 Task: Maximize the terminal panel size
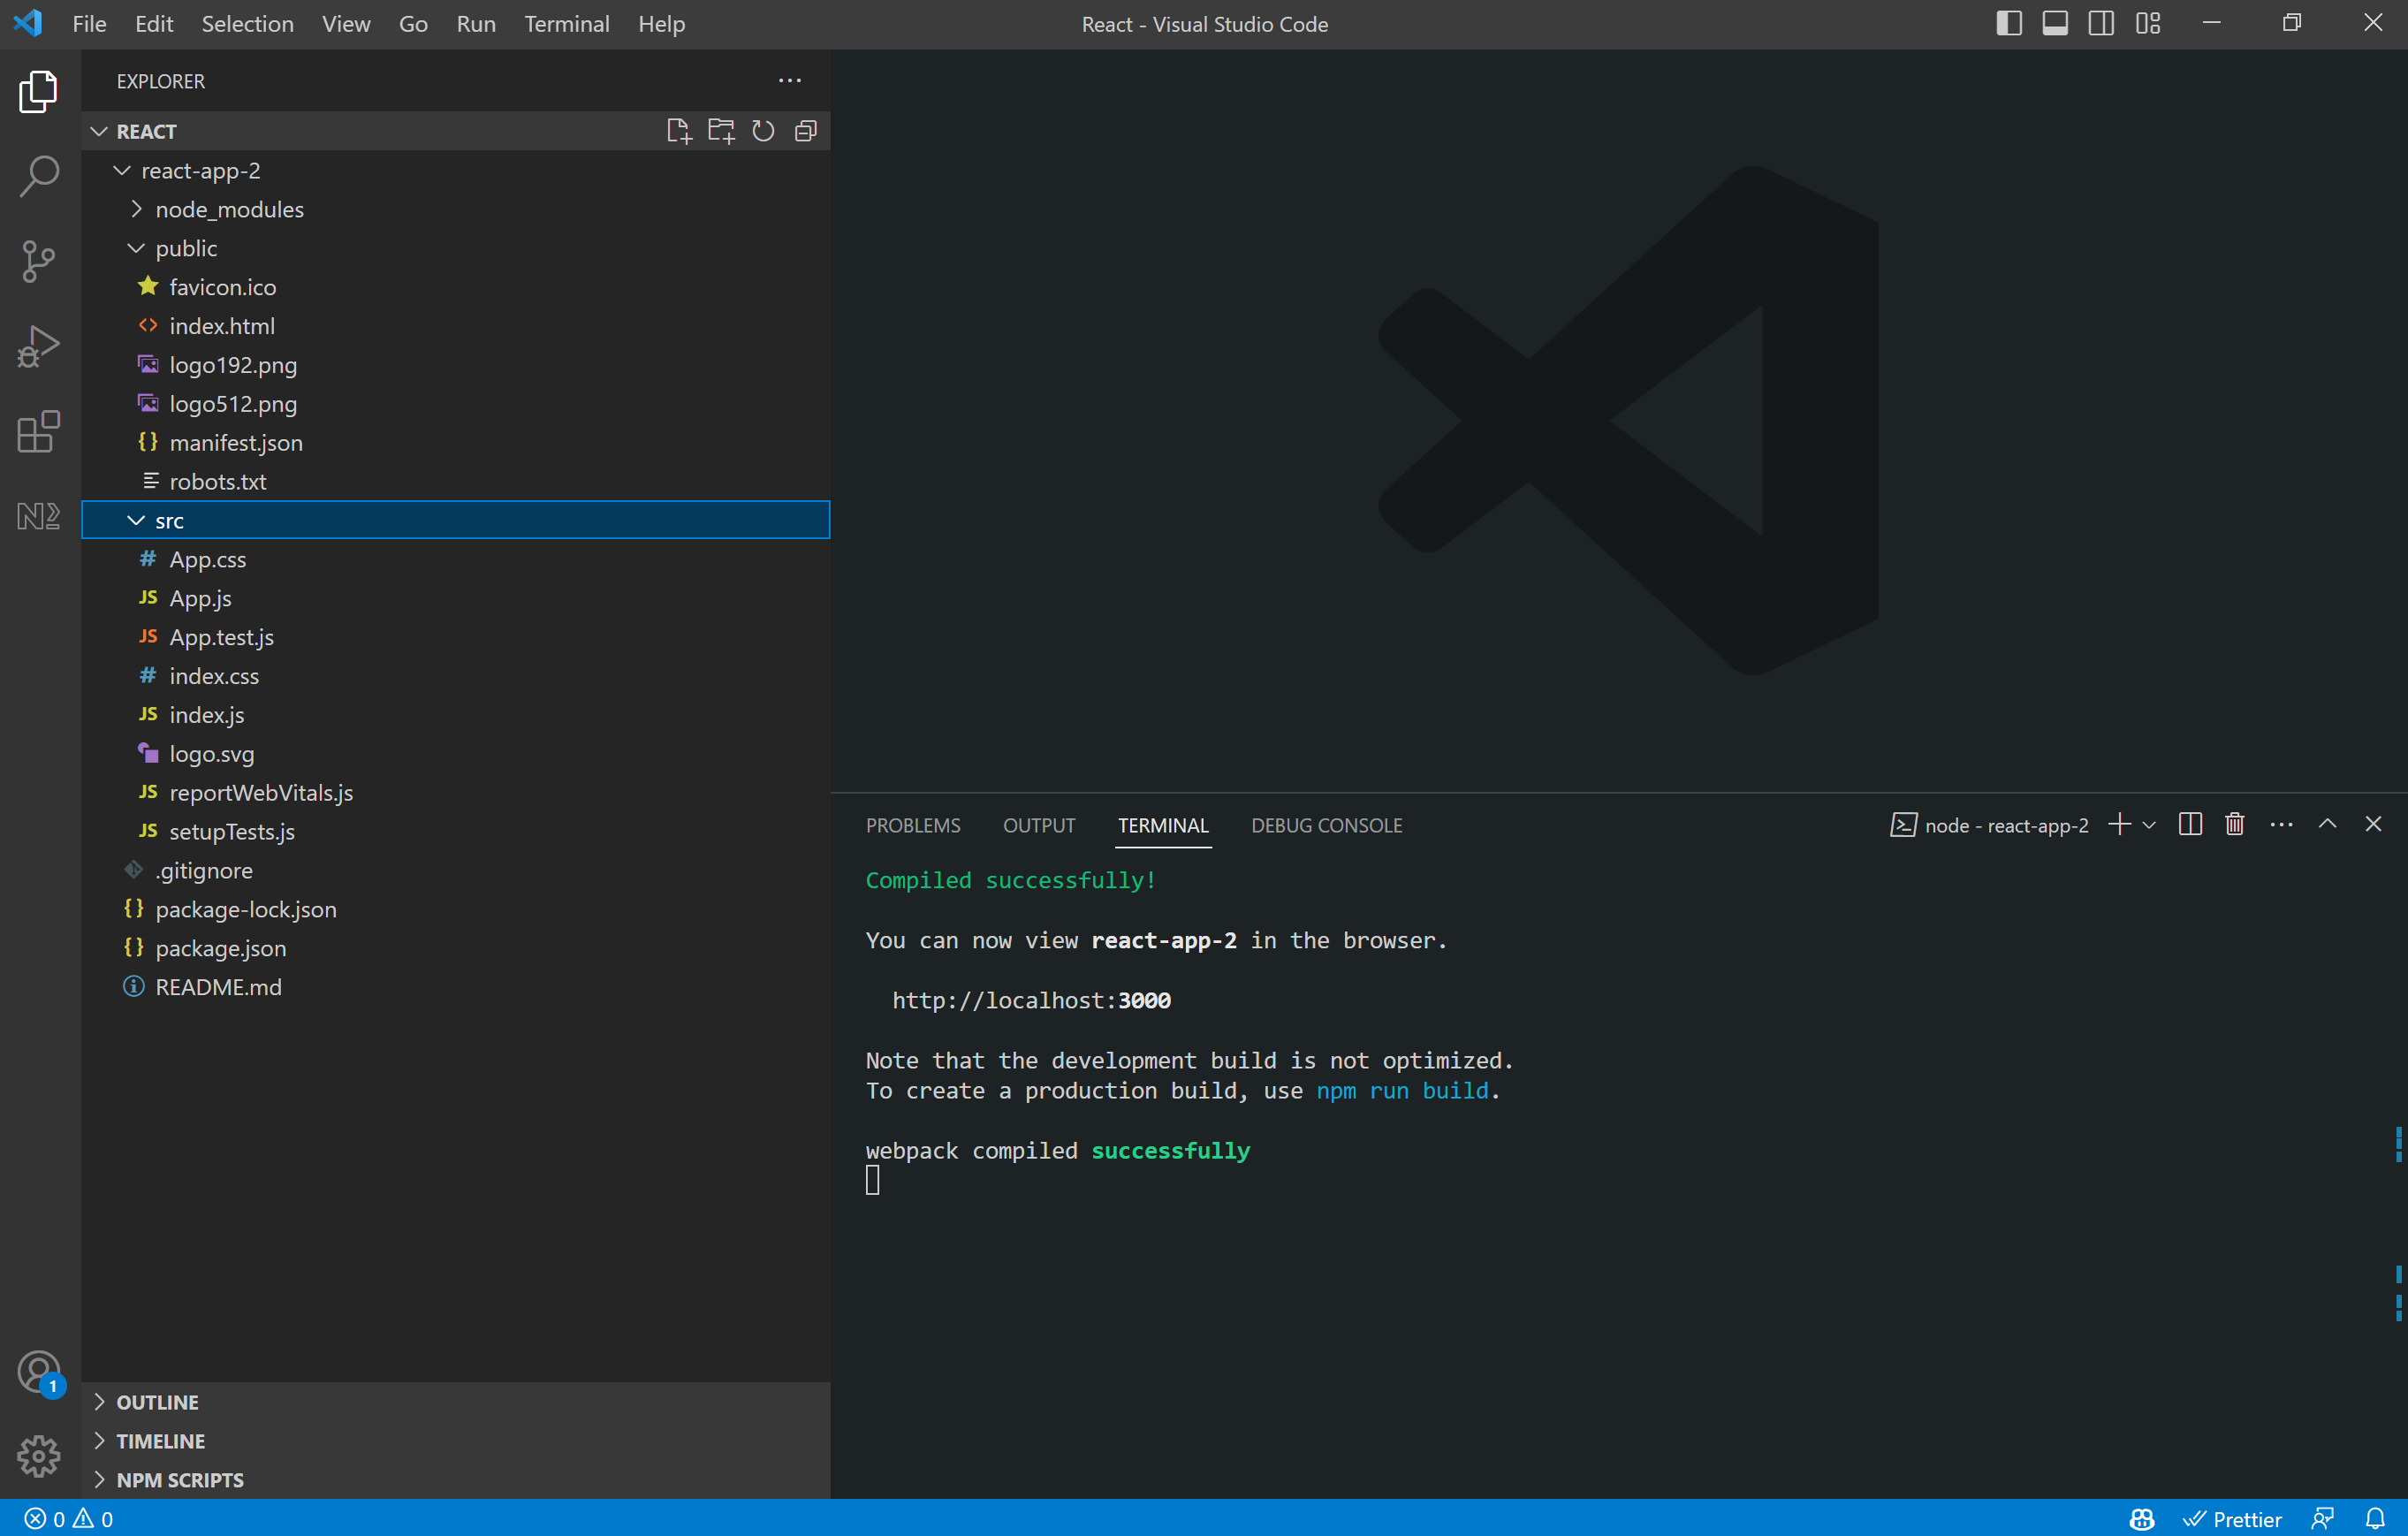pos(2327,824)
